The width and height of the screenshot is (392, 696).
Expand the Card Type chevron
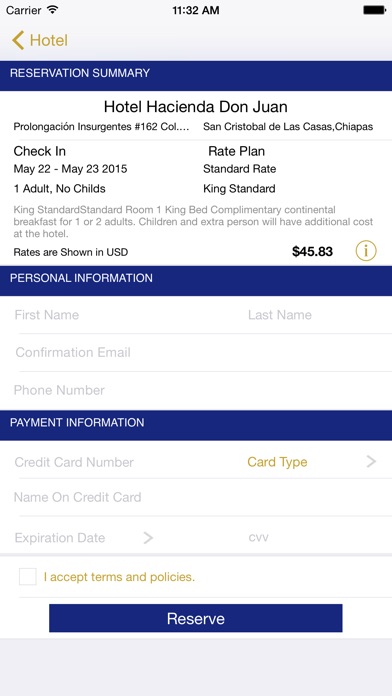tap(371, 462)
